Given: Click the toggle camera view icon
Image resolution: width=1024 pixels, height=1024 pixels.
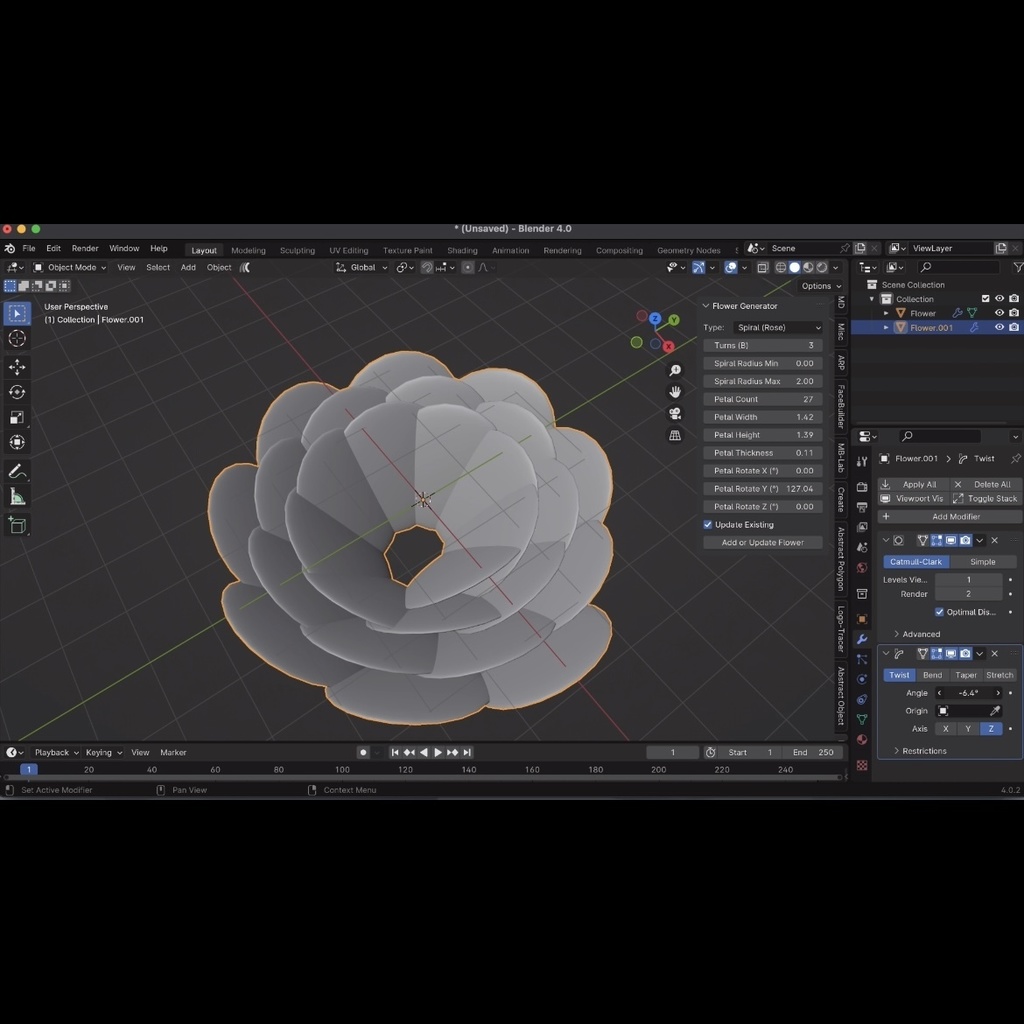Looking at the screenshot, I should (x=676, y=414).
